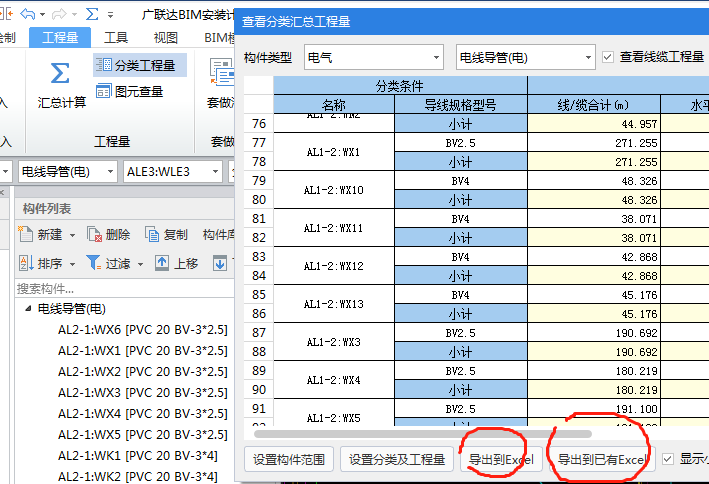Click the 线/缆合计(m) column header
The width and height of the screenshot is (709, 484).
click(x=593, y=104)
